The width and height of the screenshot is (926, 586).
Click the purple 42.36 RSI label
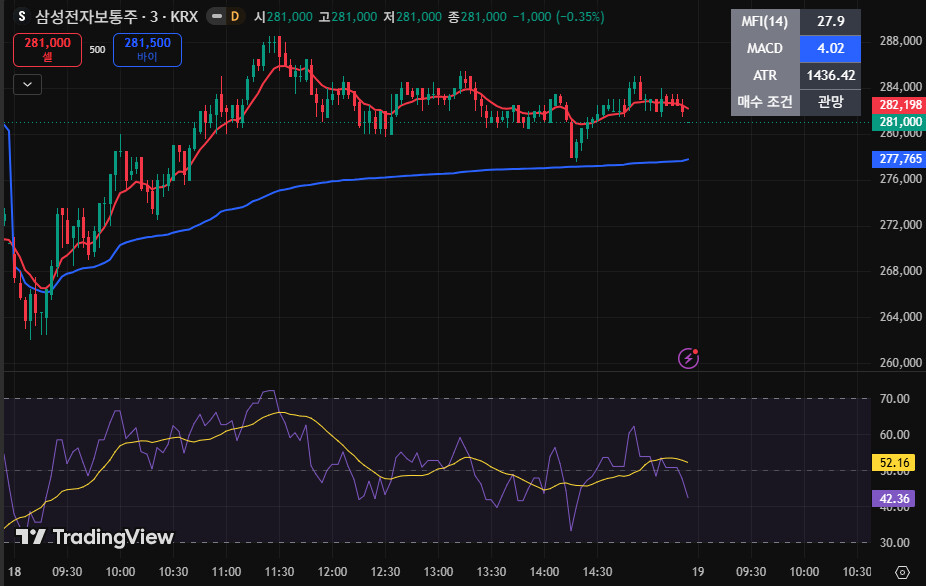tap(894, 499)
